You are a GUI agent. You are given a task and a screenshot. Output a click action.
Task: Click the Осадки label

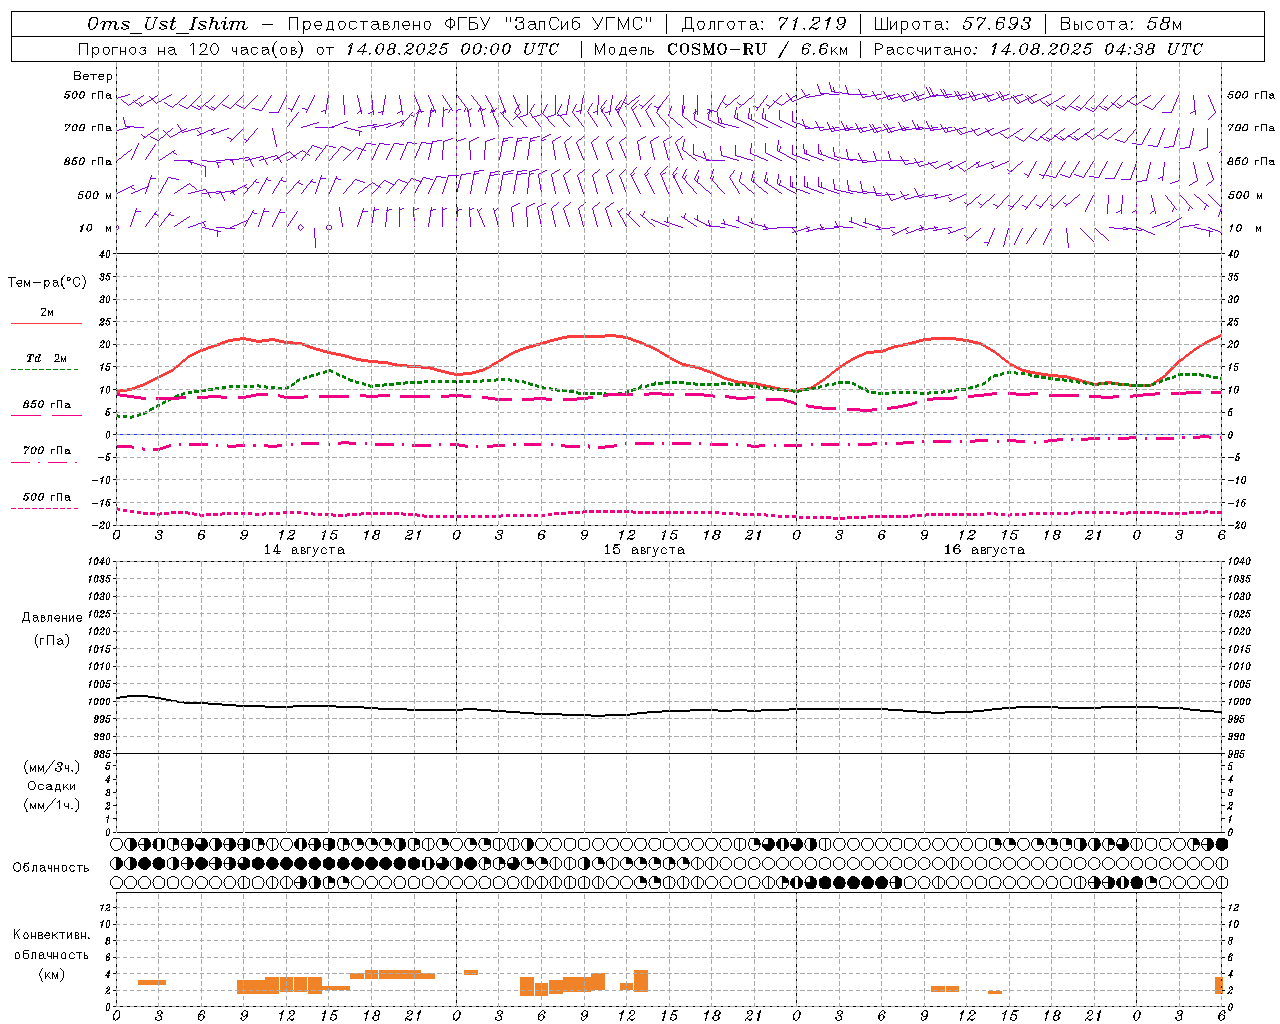click(52, 786)
